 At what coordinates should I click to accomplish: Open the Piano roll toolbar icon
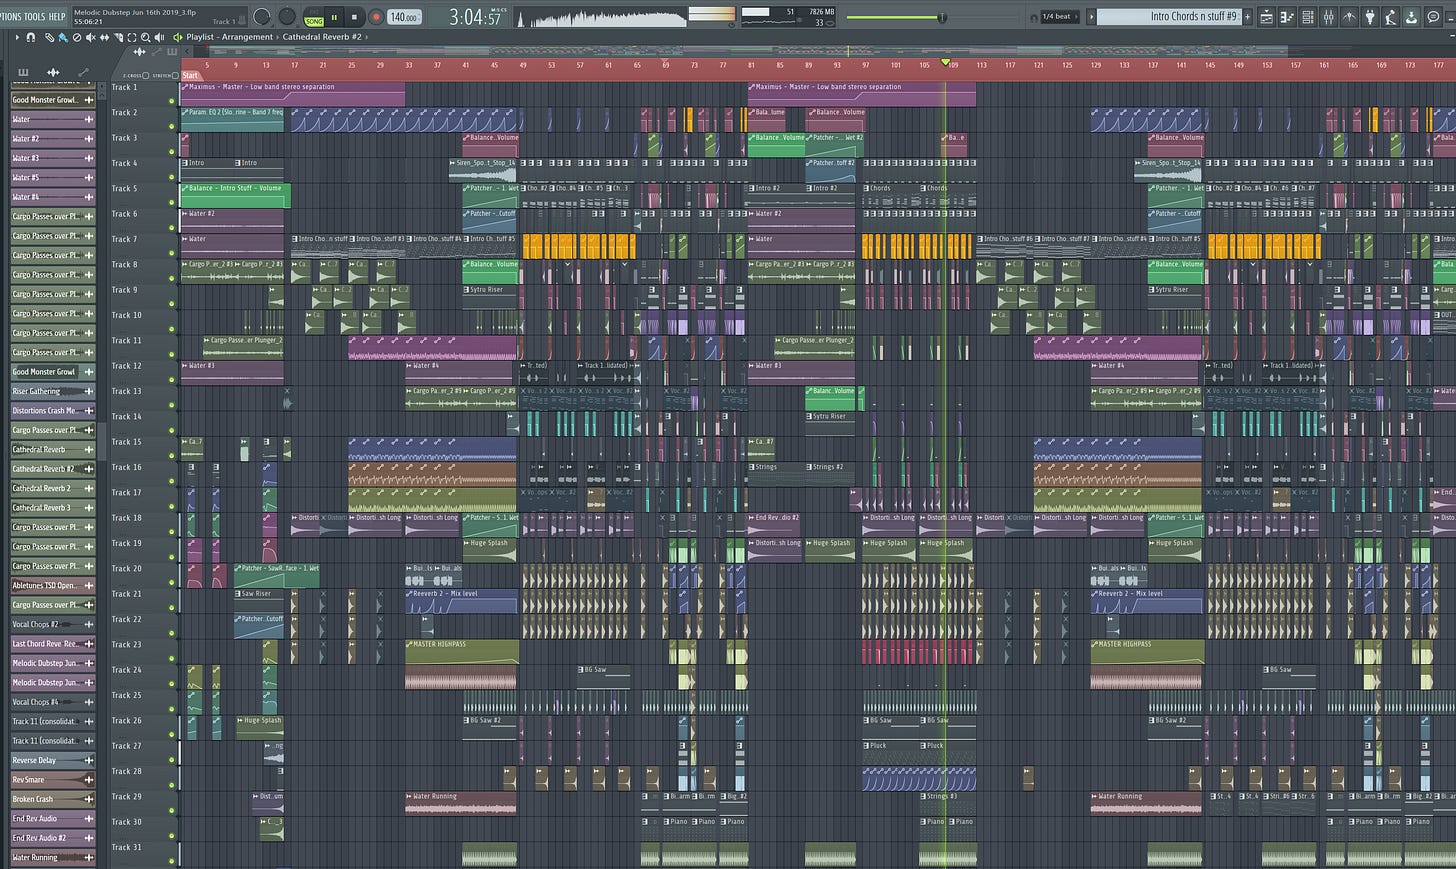pyautogui.click(x=1287, y=16)
